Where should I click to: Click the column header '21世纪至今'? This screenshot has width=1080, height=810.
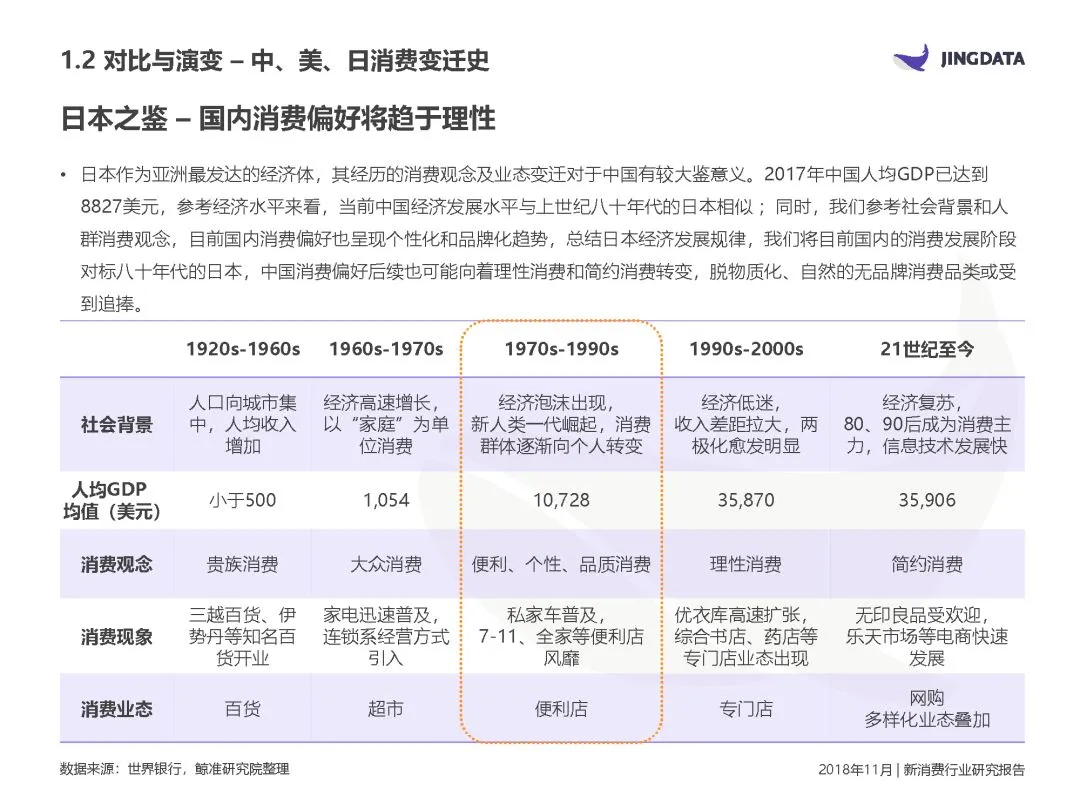point(927,349)
